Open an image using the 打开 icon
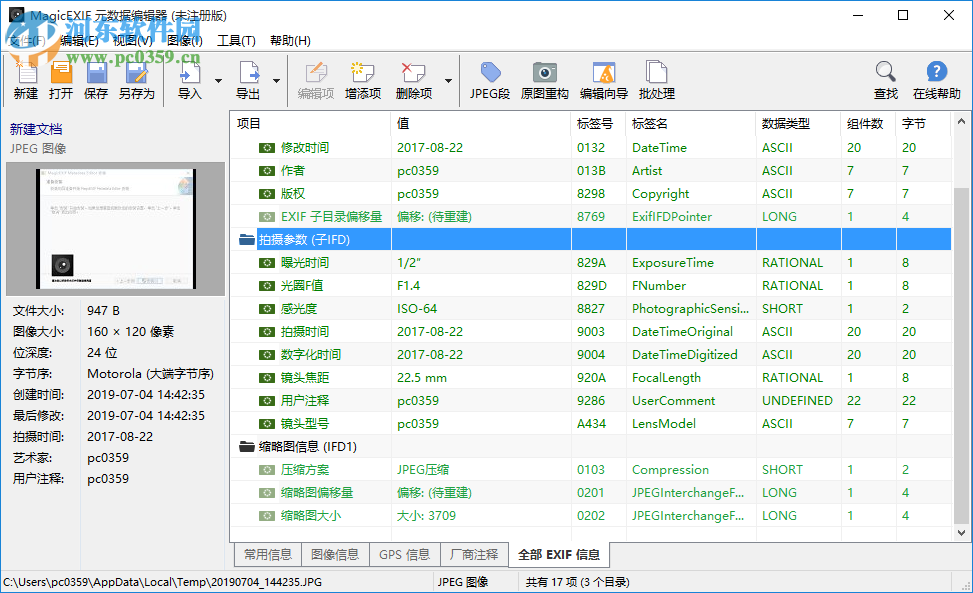Viewport: 973px width, 593px height. [60, 80]
